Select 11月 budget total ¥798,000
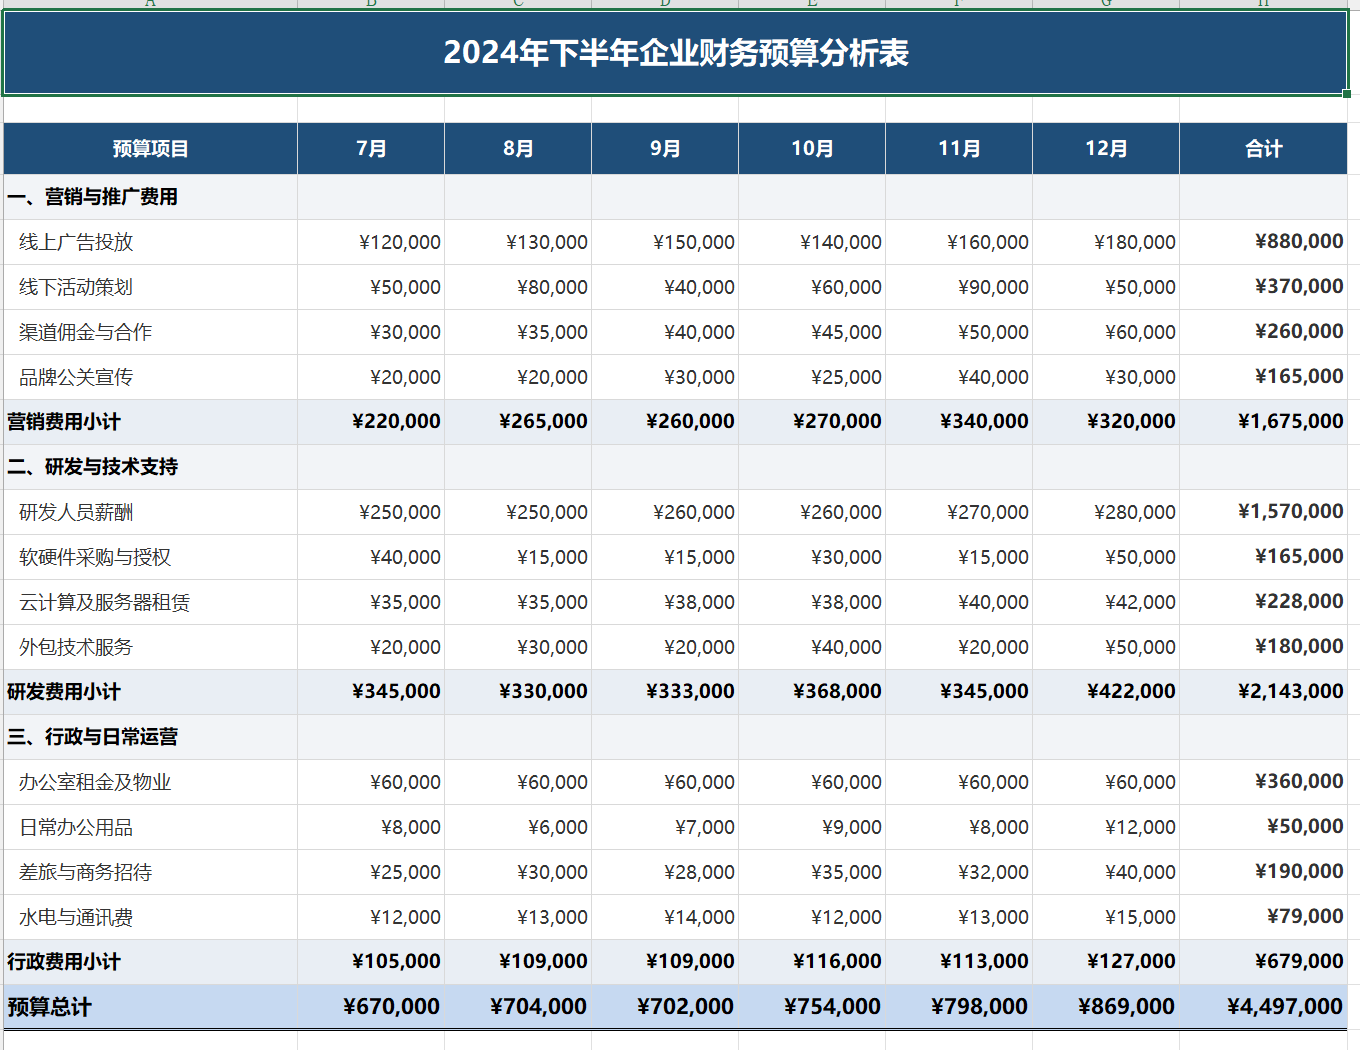This screenshot has width=1360, height=1050. click(x=959, y=1007)
